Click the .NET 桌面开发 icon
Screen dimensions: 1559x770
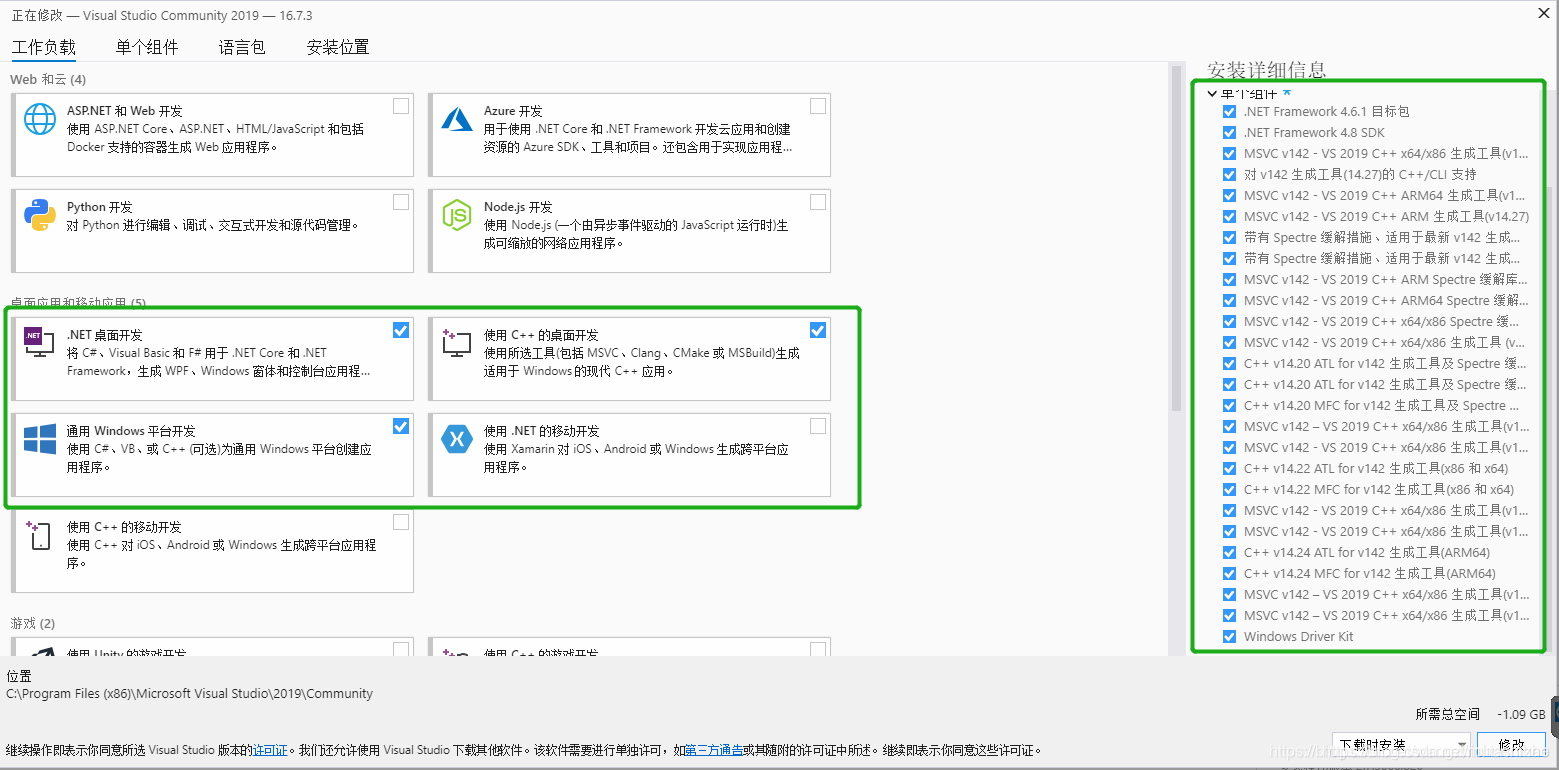pos(37,342)
